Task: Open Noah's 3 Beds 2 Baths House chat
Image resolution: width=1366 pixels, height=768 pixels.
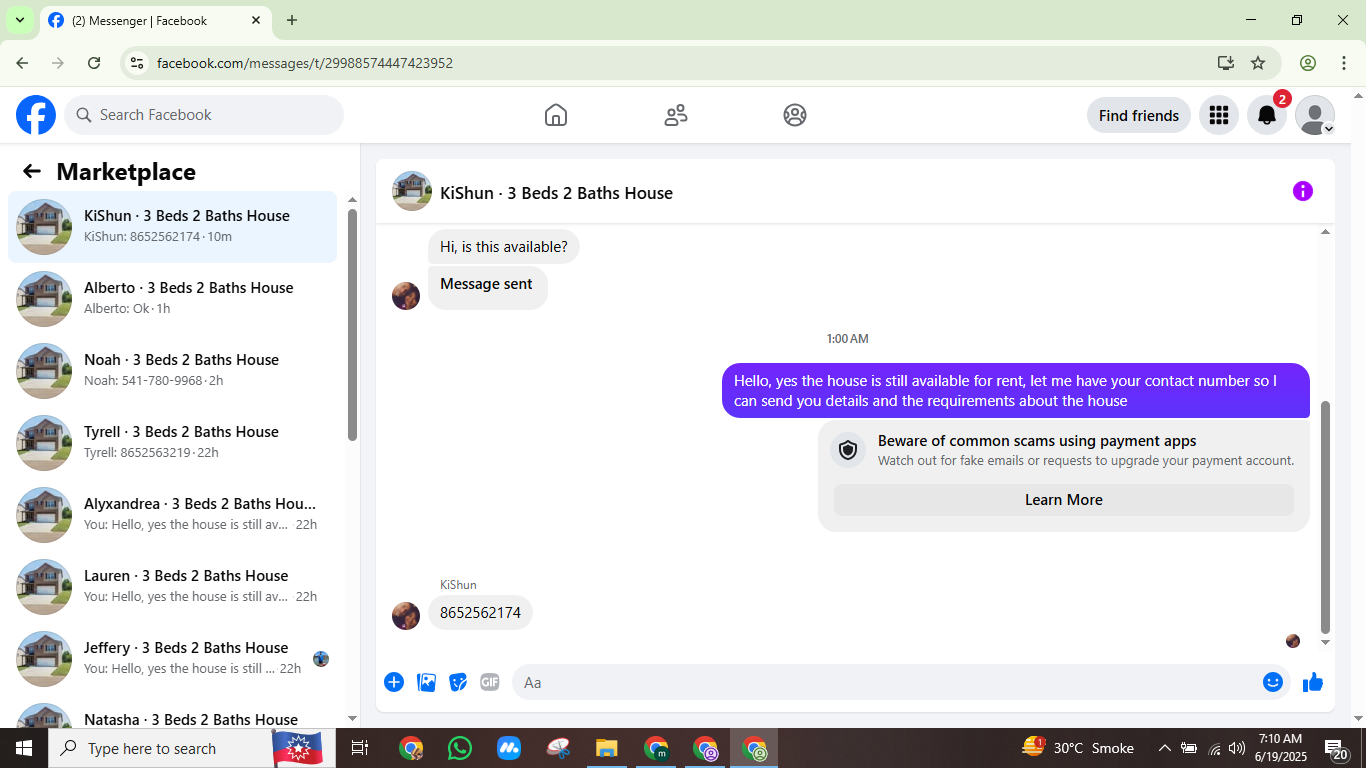Action: (x=172, y=370)
